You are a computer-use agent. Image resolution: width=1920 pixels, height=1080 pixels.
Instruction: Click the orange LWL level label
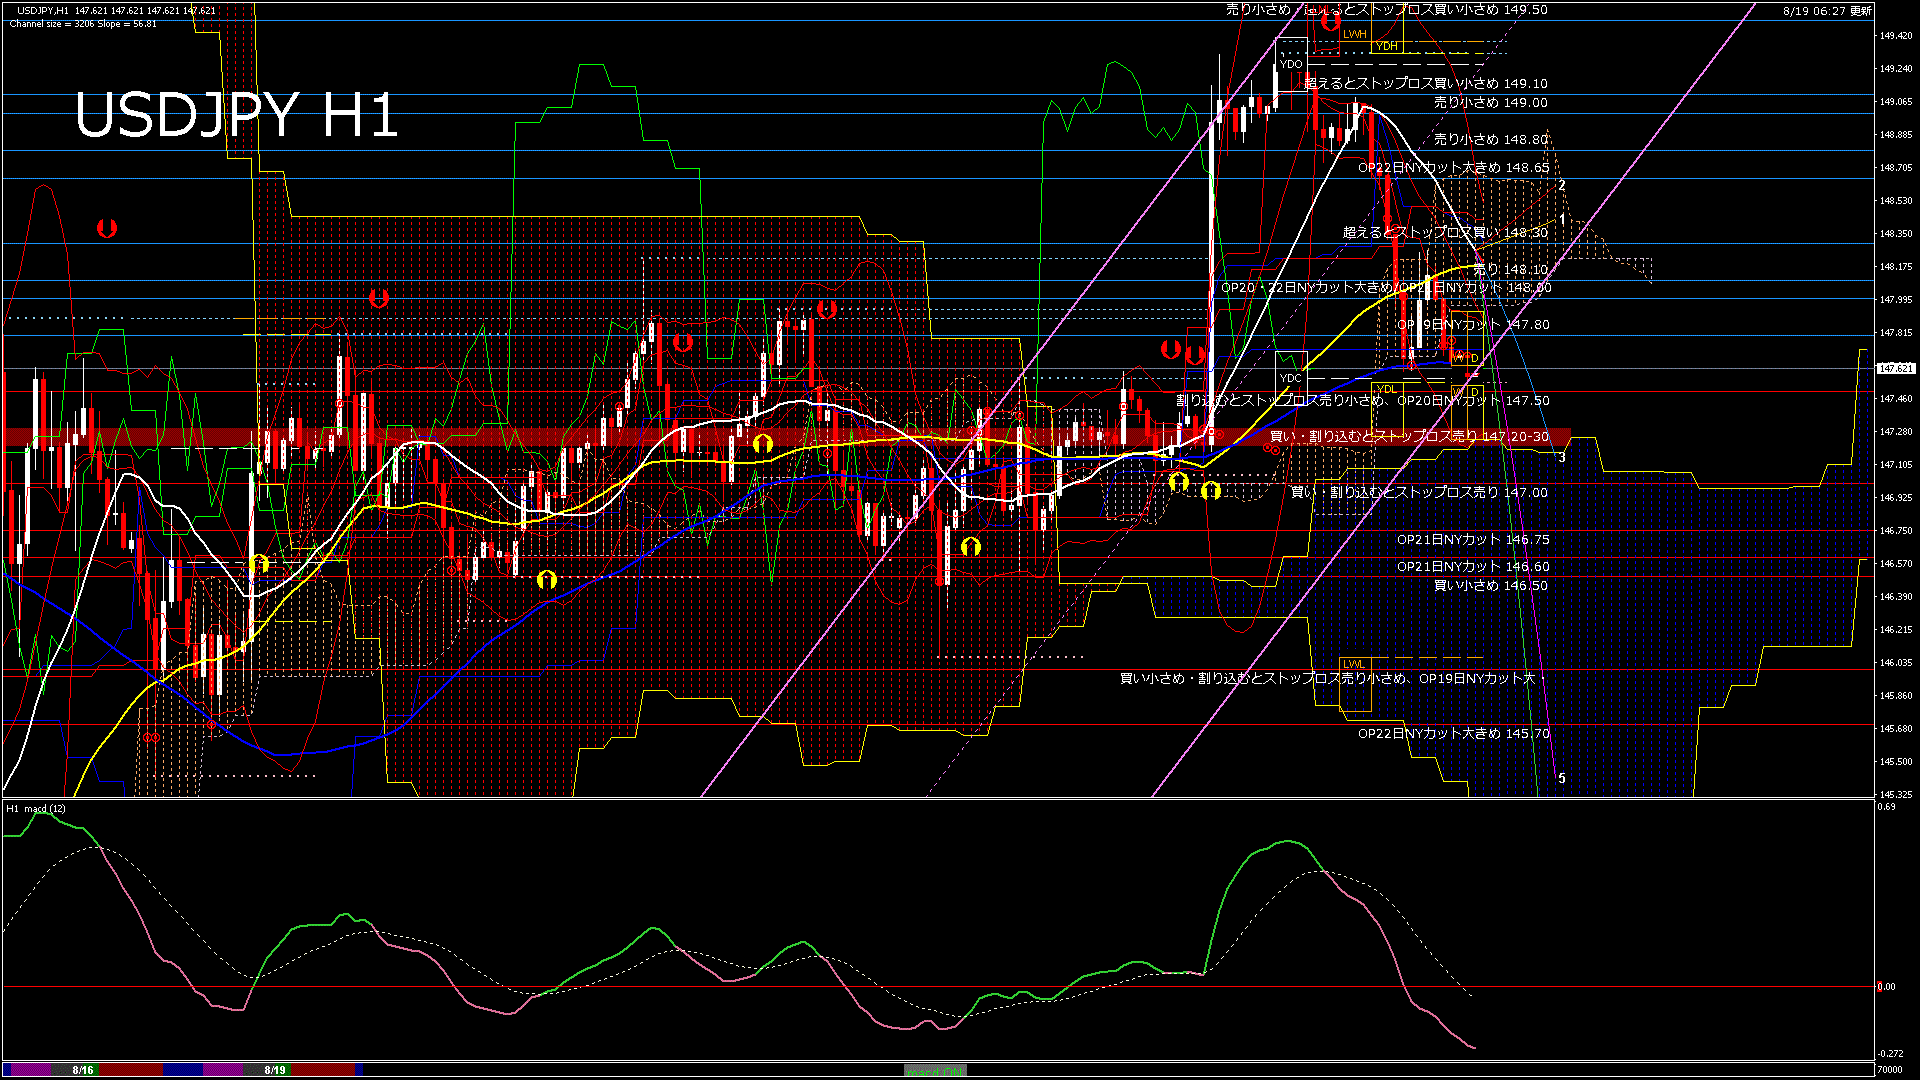(1353, 664)
